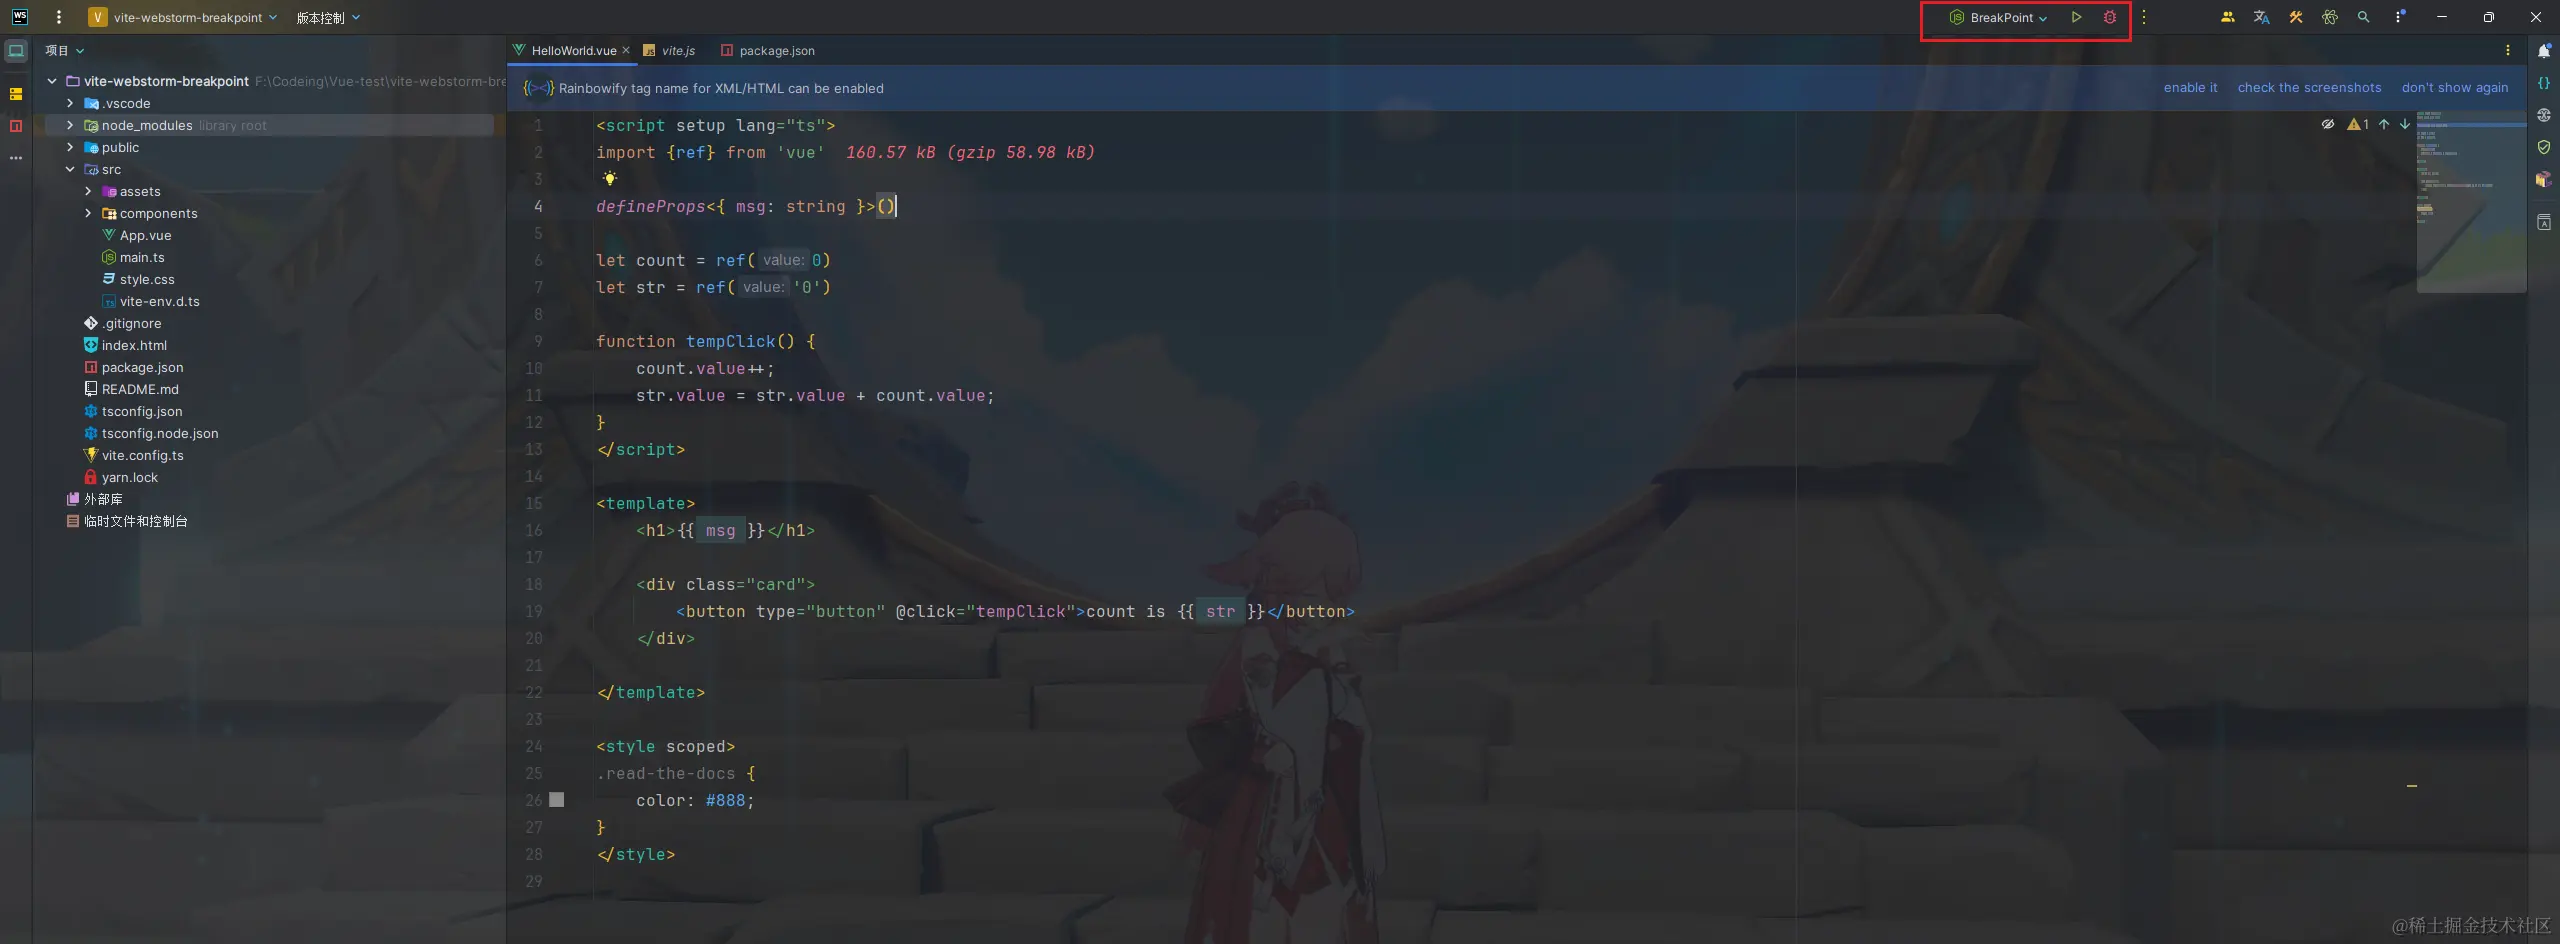
Task: Start debugging via the bug icon
Action: click(x=2110, y=17)
